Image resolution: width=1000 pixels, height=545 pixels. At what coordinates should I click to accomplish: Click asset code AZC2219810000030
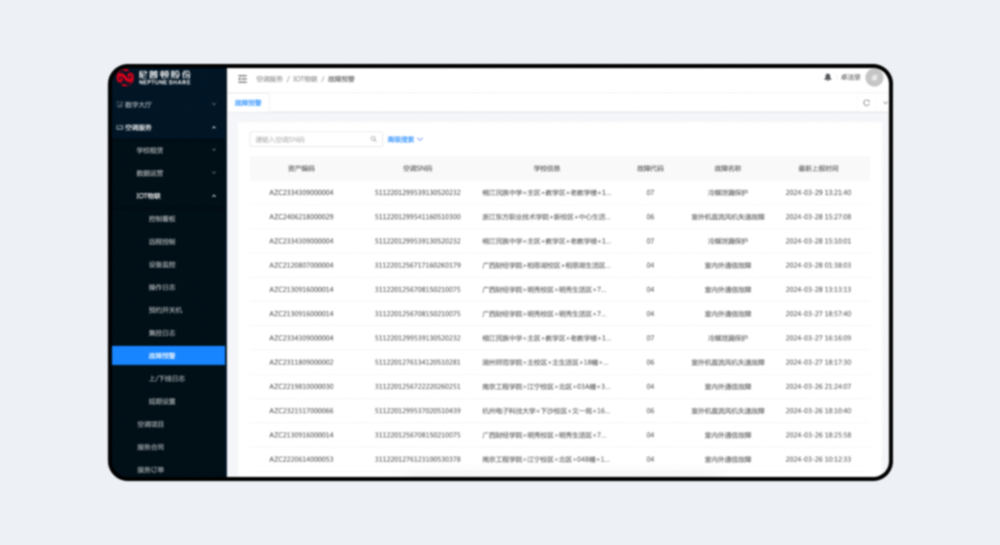[301, 386]
